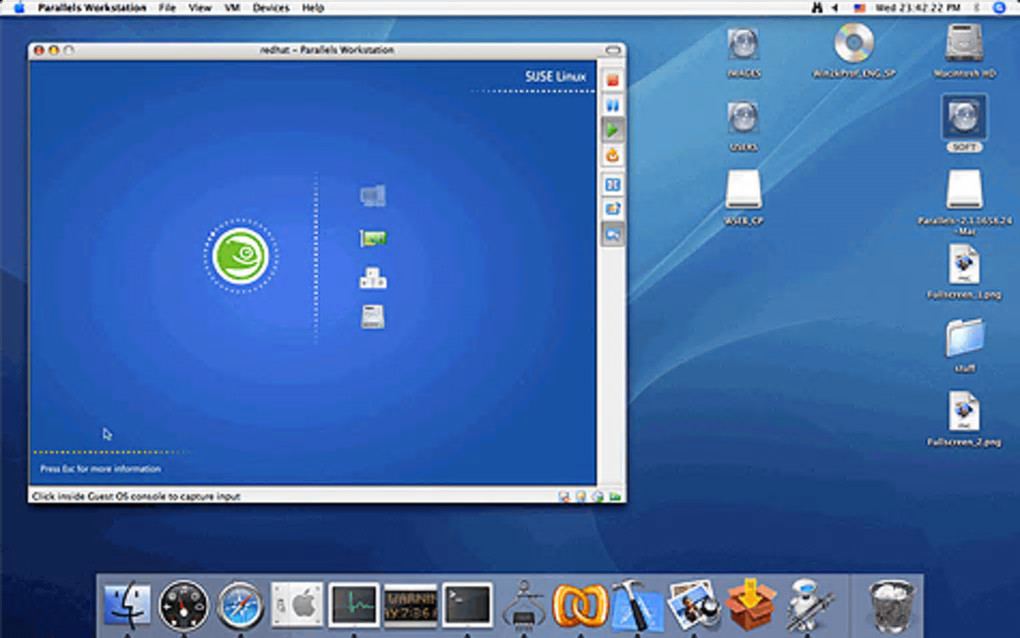Open Automator from the Dock
1020x638 pixels.
pos(807,605)
